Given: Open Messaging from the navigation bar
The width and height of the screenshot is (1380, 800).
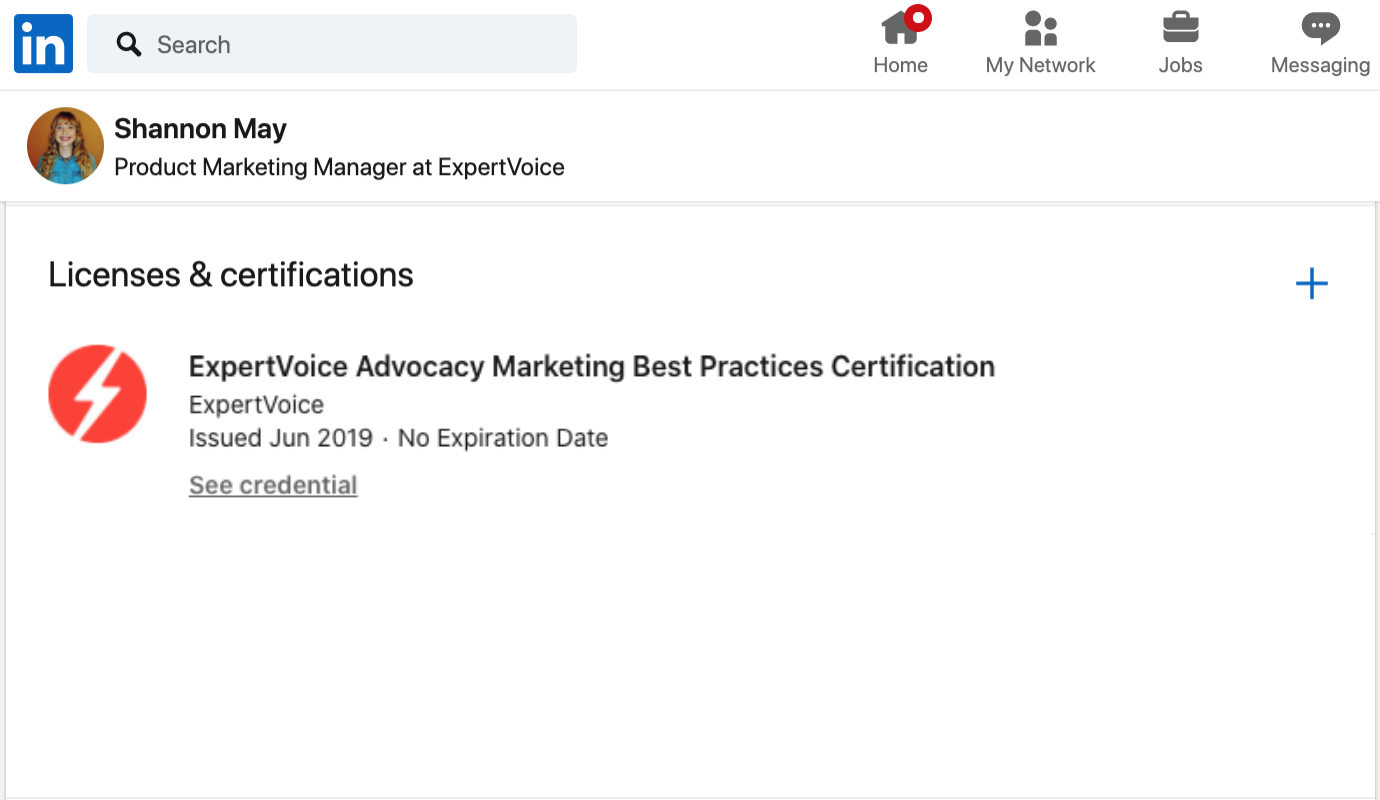Looking at the screenshot, I should pyautogui.click(x=1320, y=42).
